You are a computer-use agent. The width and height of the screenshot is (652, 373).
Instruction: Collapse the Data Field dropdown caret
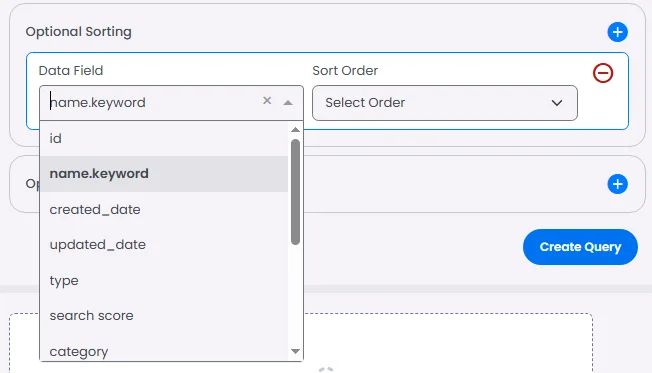[x=288, y=103]
